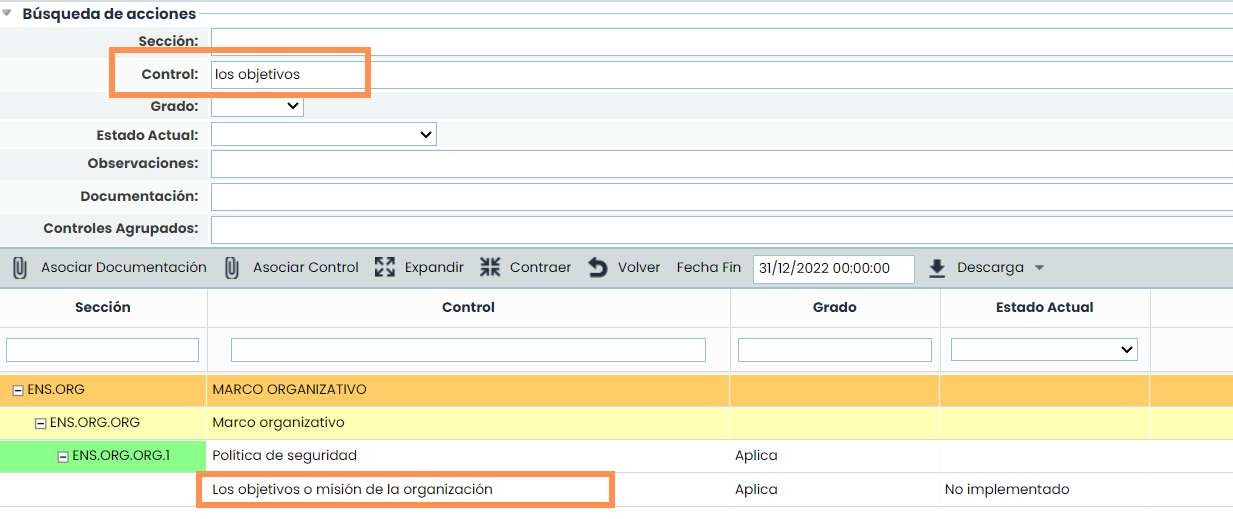Screen dimensions: 1233x519
Task: Click the Expandir arrows icon
Action: 385,268
